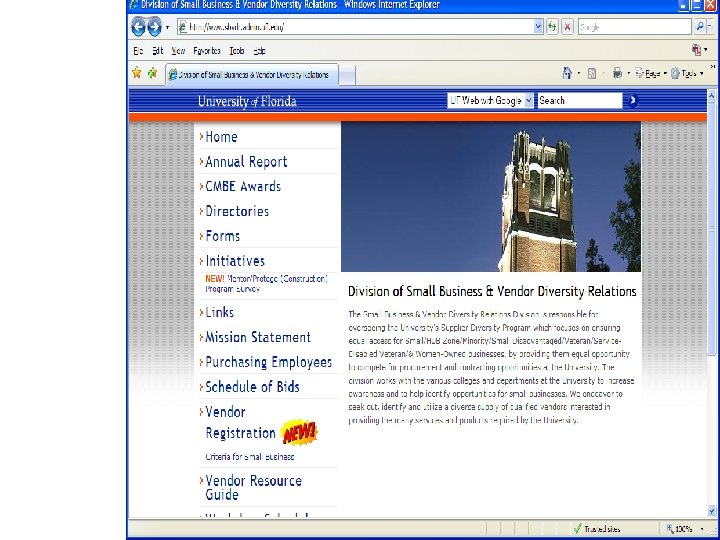Click the Add to Favorites star-plus icon
This screenshot has width=720, height=540.
pos(152,73)
